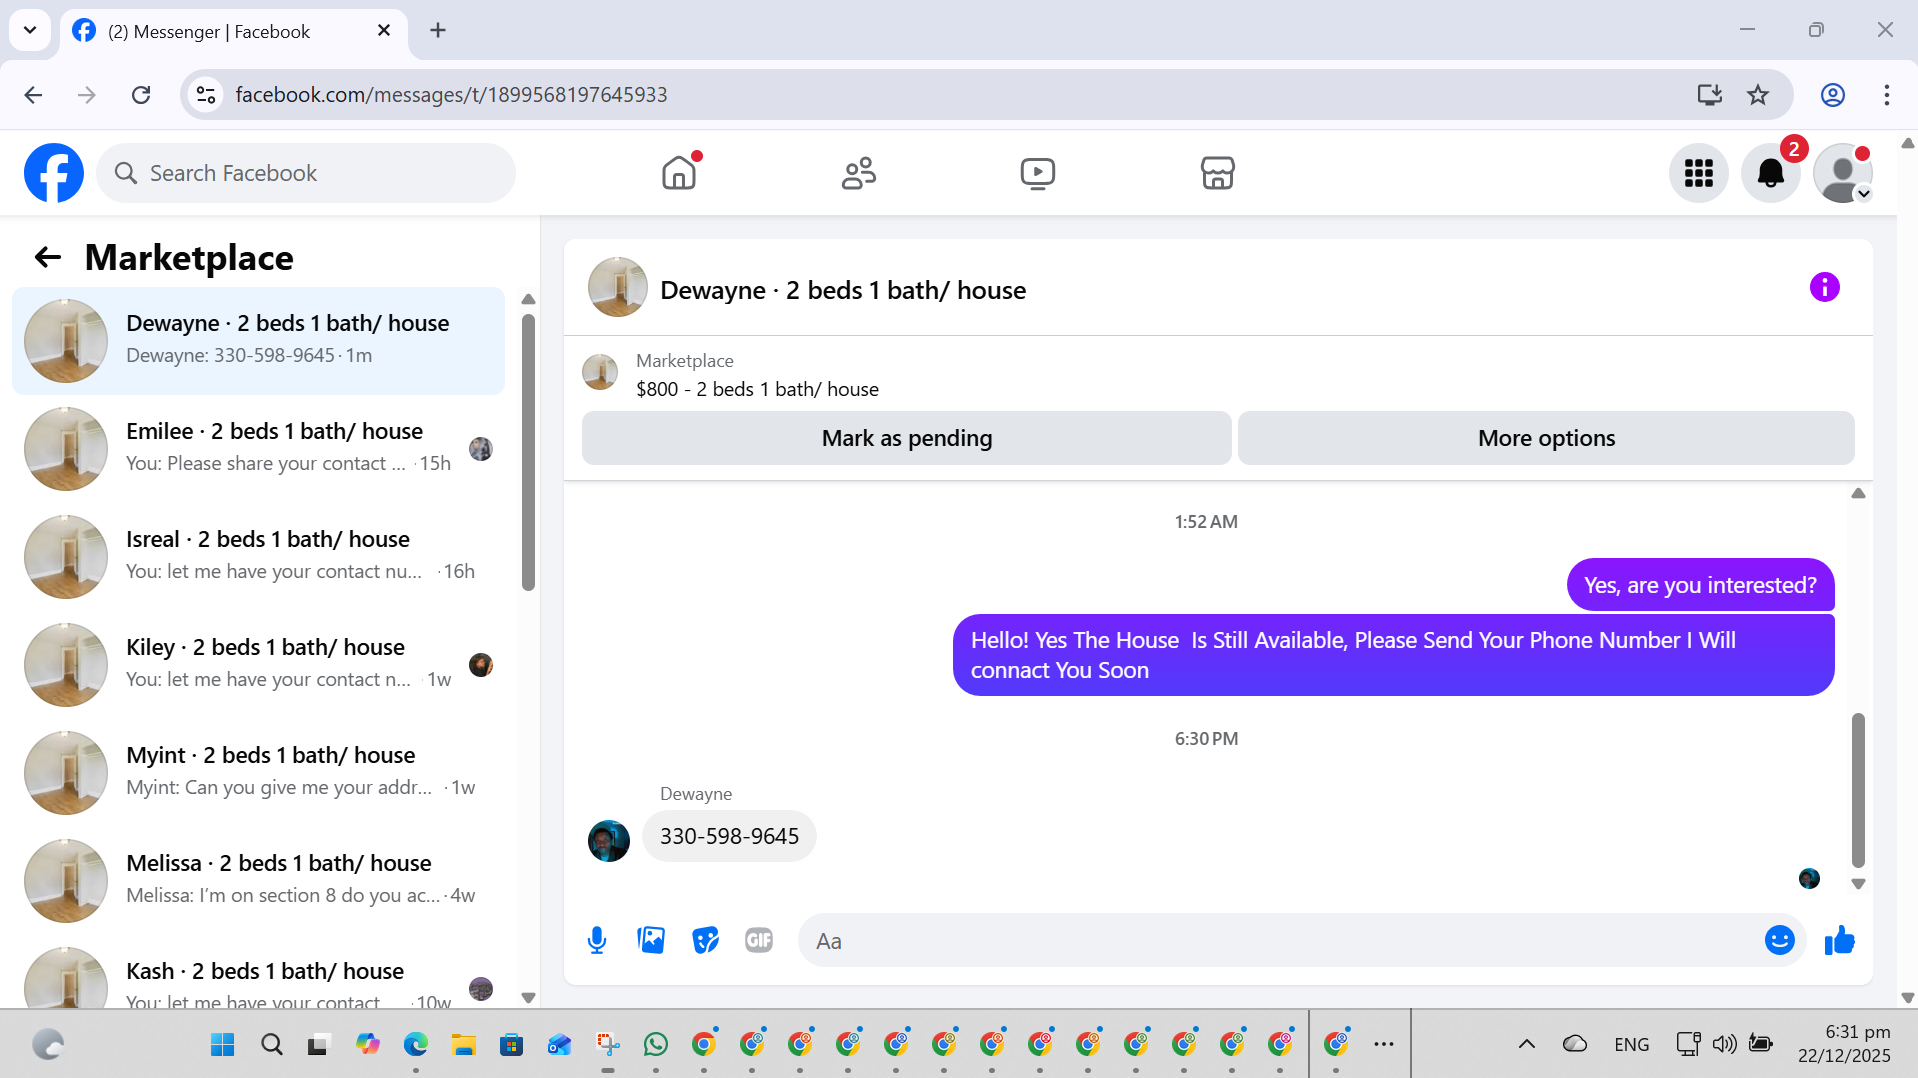Send a thumbs-up like
This screenshot has width=1918, height=1078.
point(1839,940)
